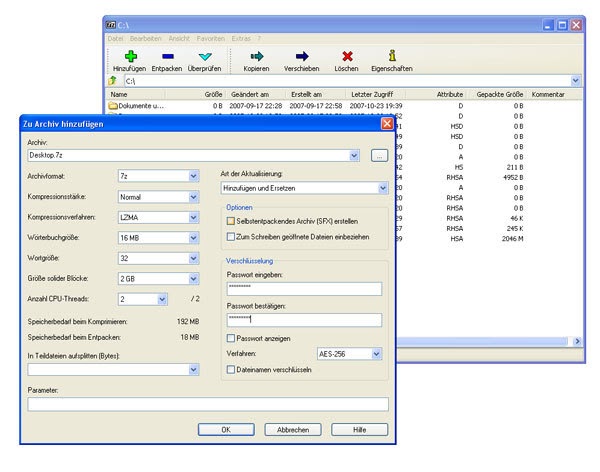Check the Passwort anzeigen box
Image resolution: width=600 pixels, height=472 pixels.
tap(231, 338)
